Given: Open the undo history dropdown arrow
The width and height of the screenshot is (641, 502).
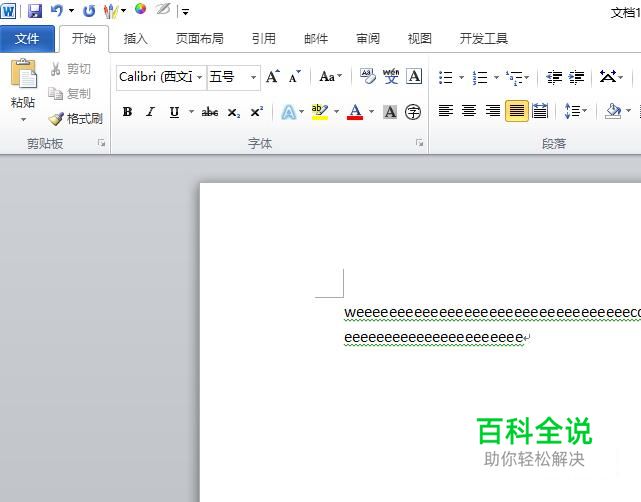Looking at the screenshot, I should pyautogui.click(x=71, y=11).
